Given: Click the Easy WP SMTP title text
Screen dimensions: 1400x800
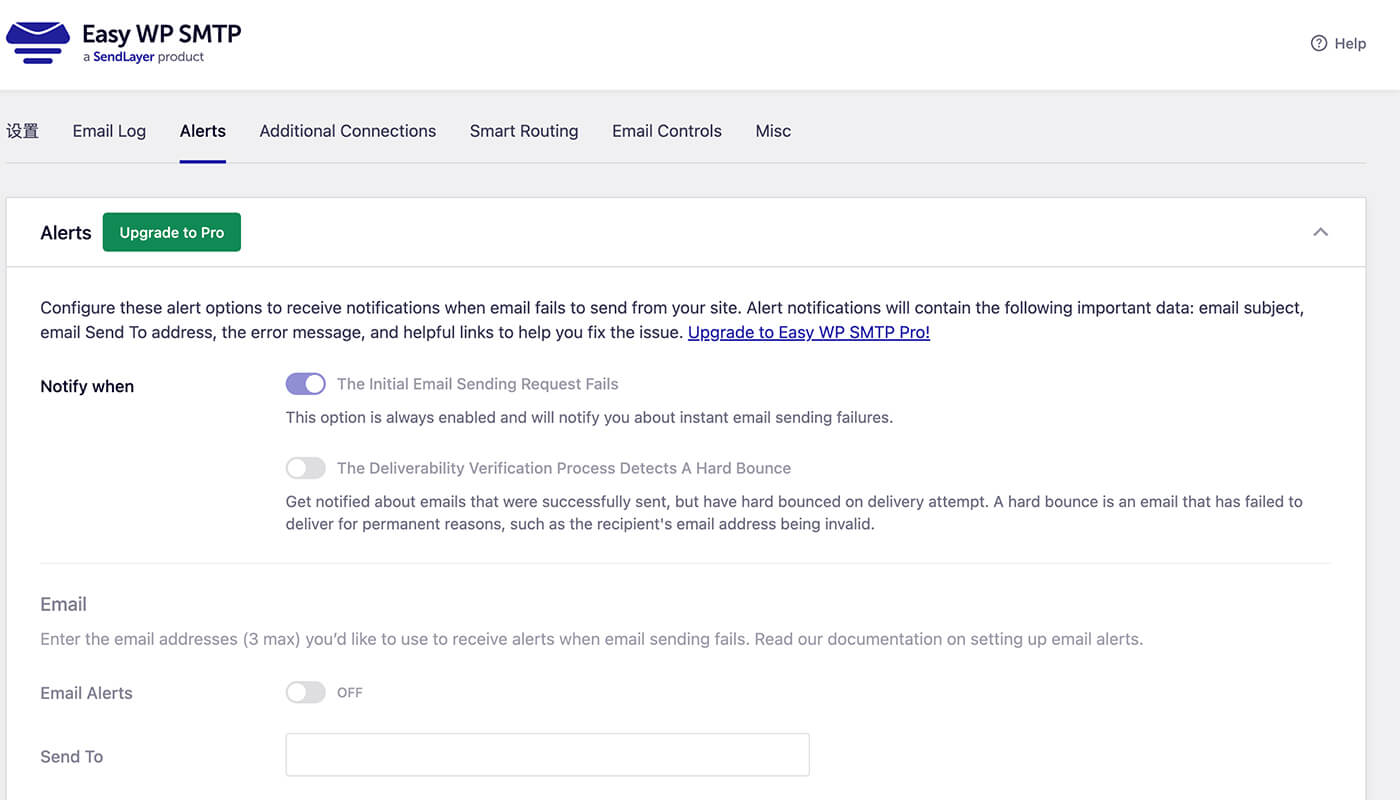Looking at the screenshot, I should tap(162, 33).
